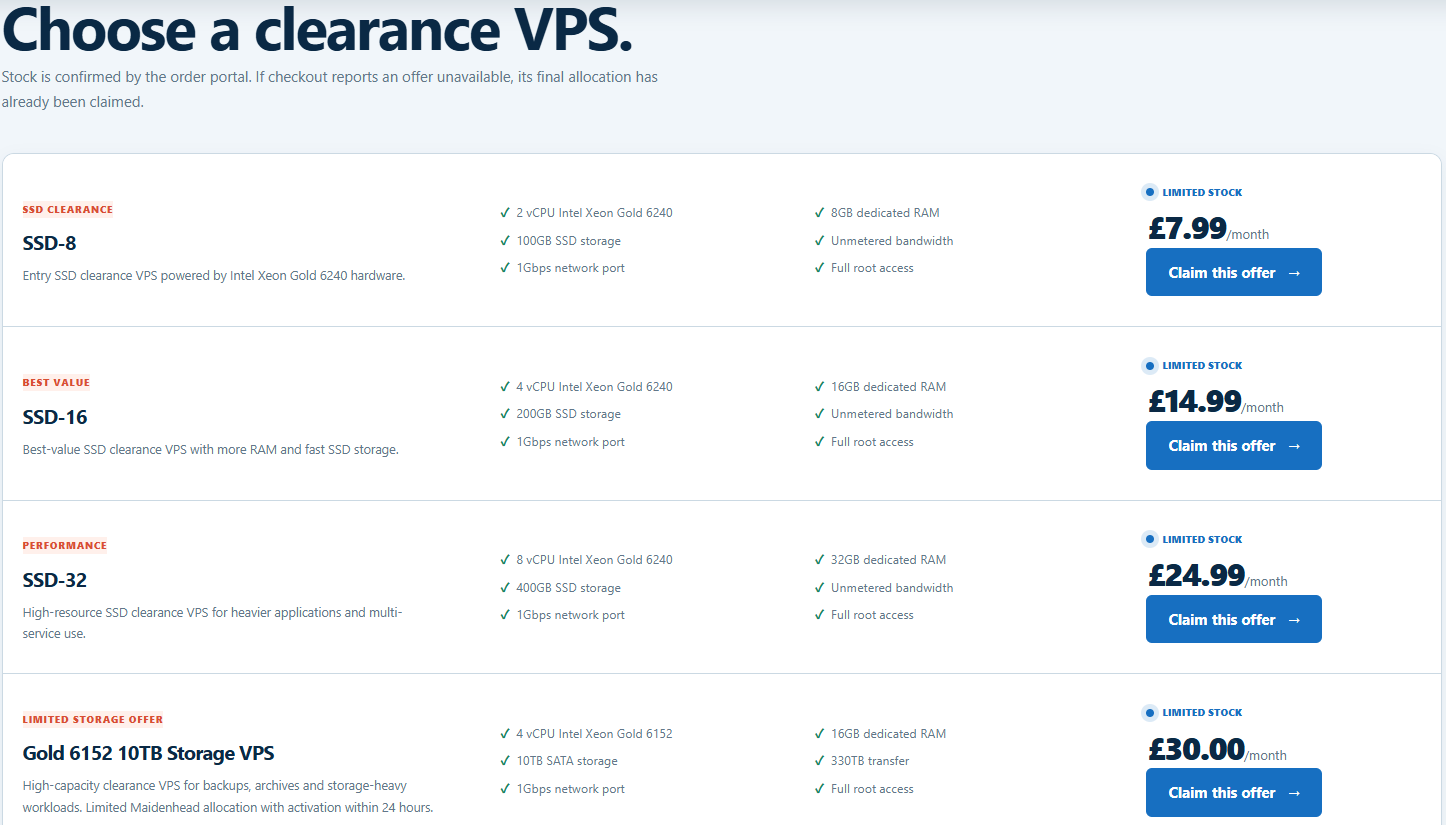The image size is (1446, 825).
Task: Click the 'High-resource SSD clearance VPS' description
Action: (212, 623)
